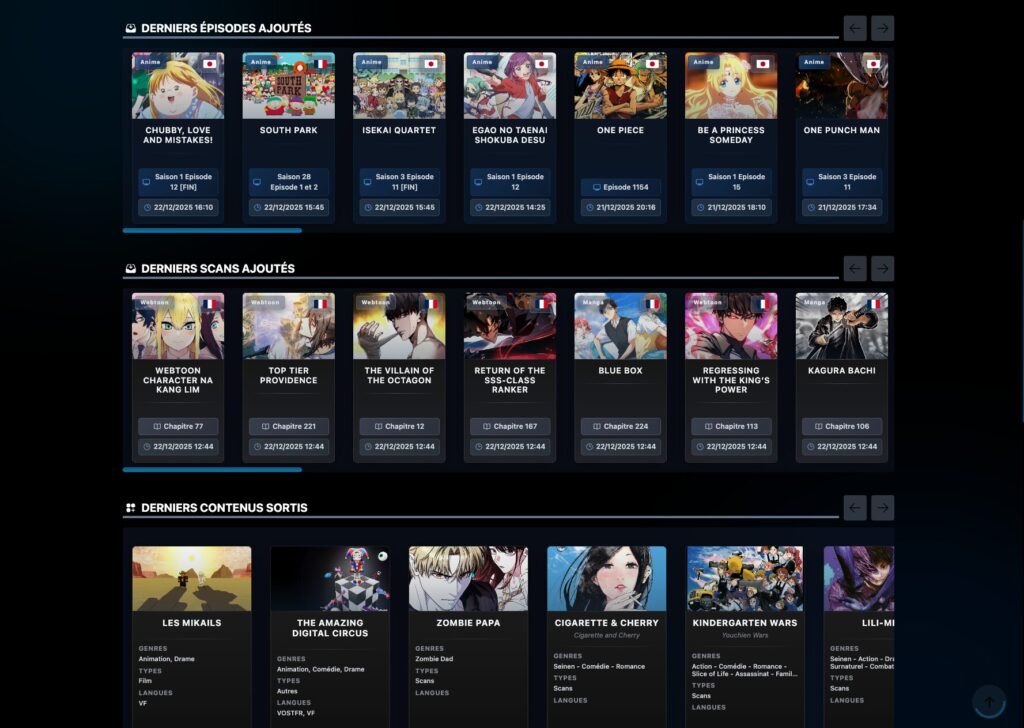Click horizontal scrollbar under scans carousel

pyautogui.click(x=212, y=469)
